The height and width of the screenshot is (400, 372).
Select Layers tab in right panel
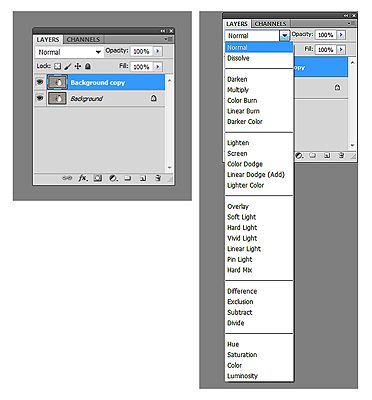click(237, 24)
